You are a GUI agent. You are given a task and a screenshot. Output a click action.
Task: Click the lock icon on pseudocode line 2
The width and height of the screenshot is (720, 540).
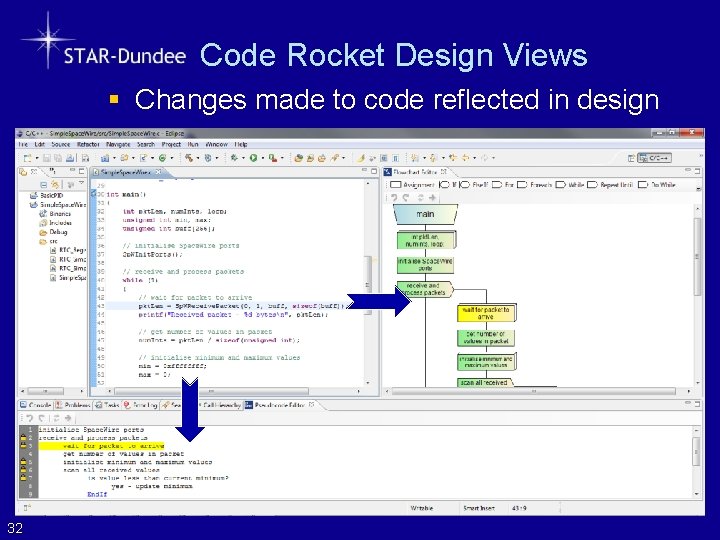[x=23, y=438]
